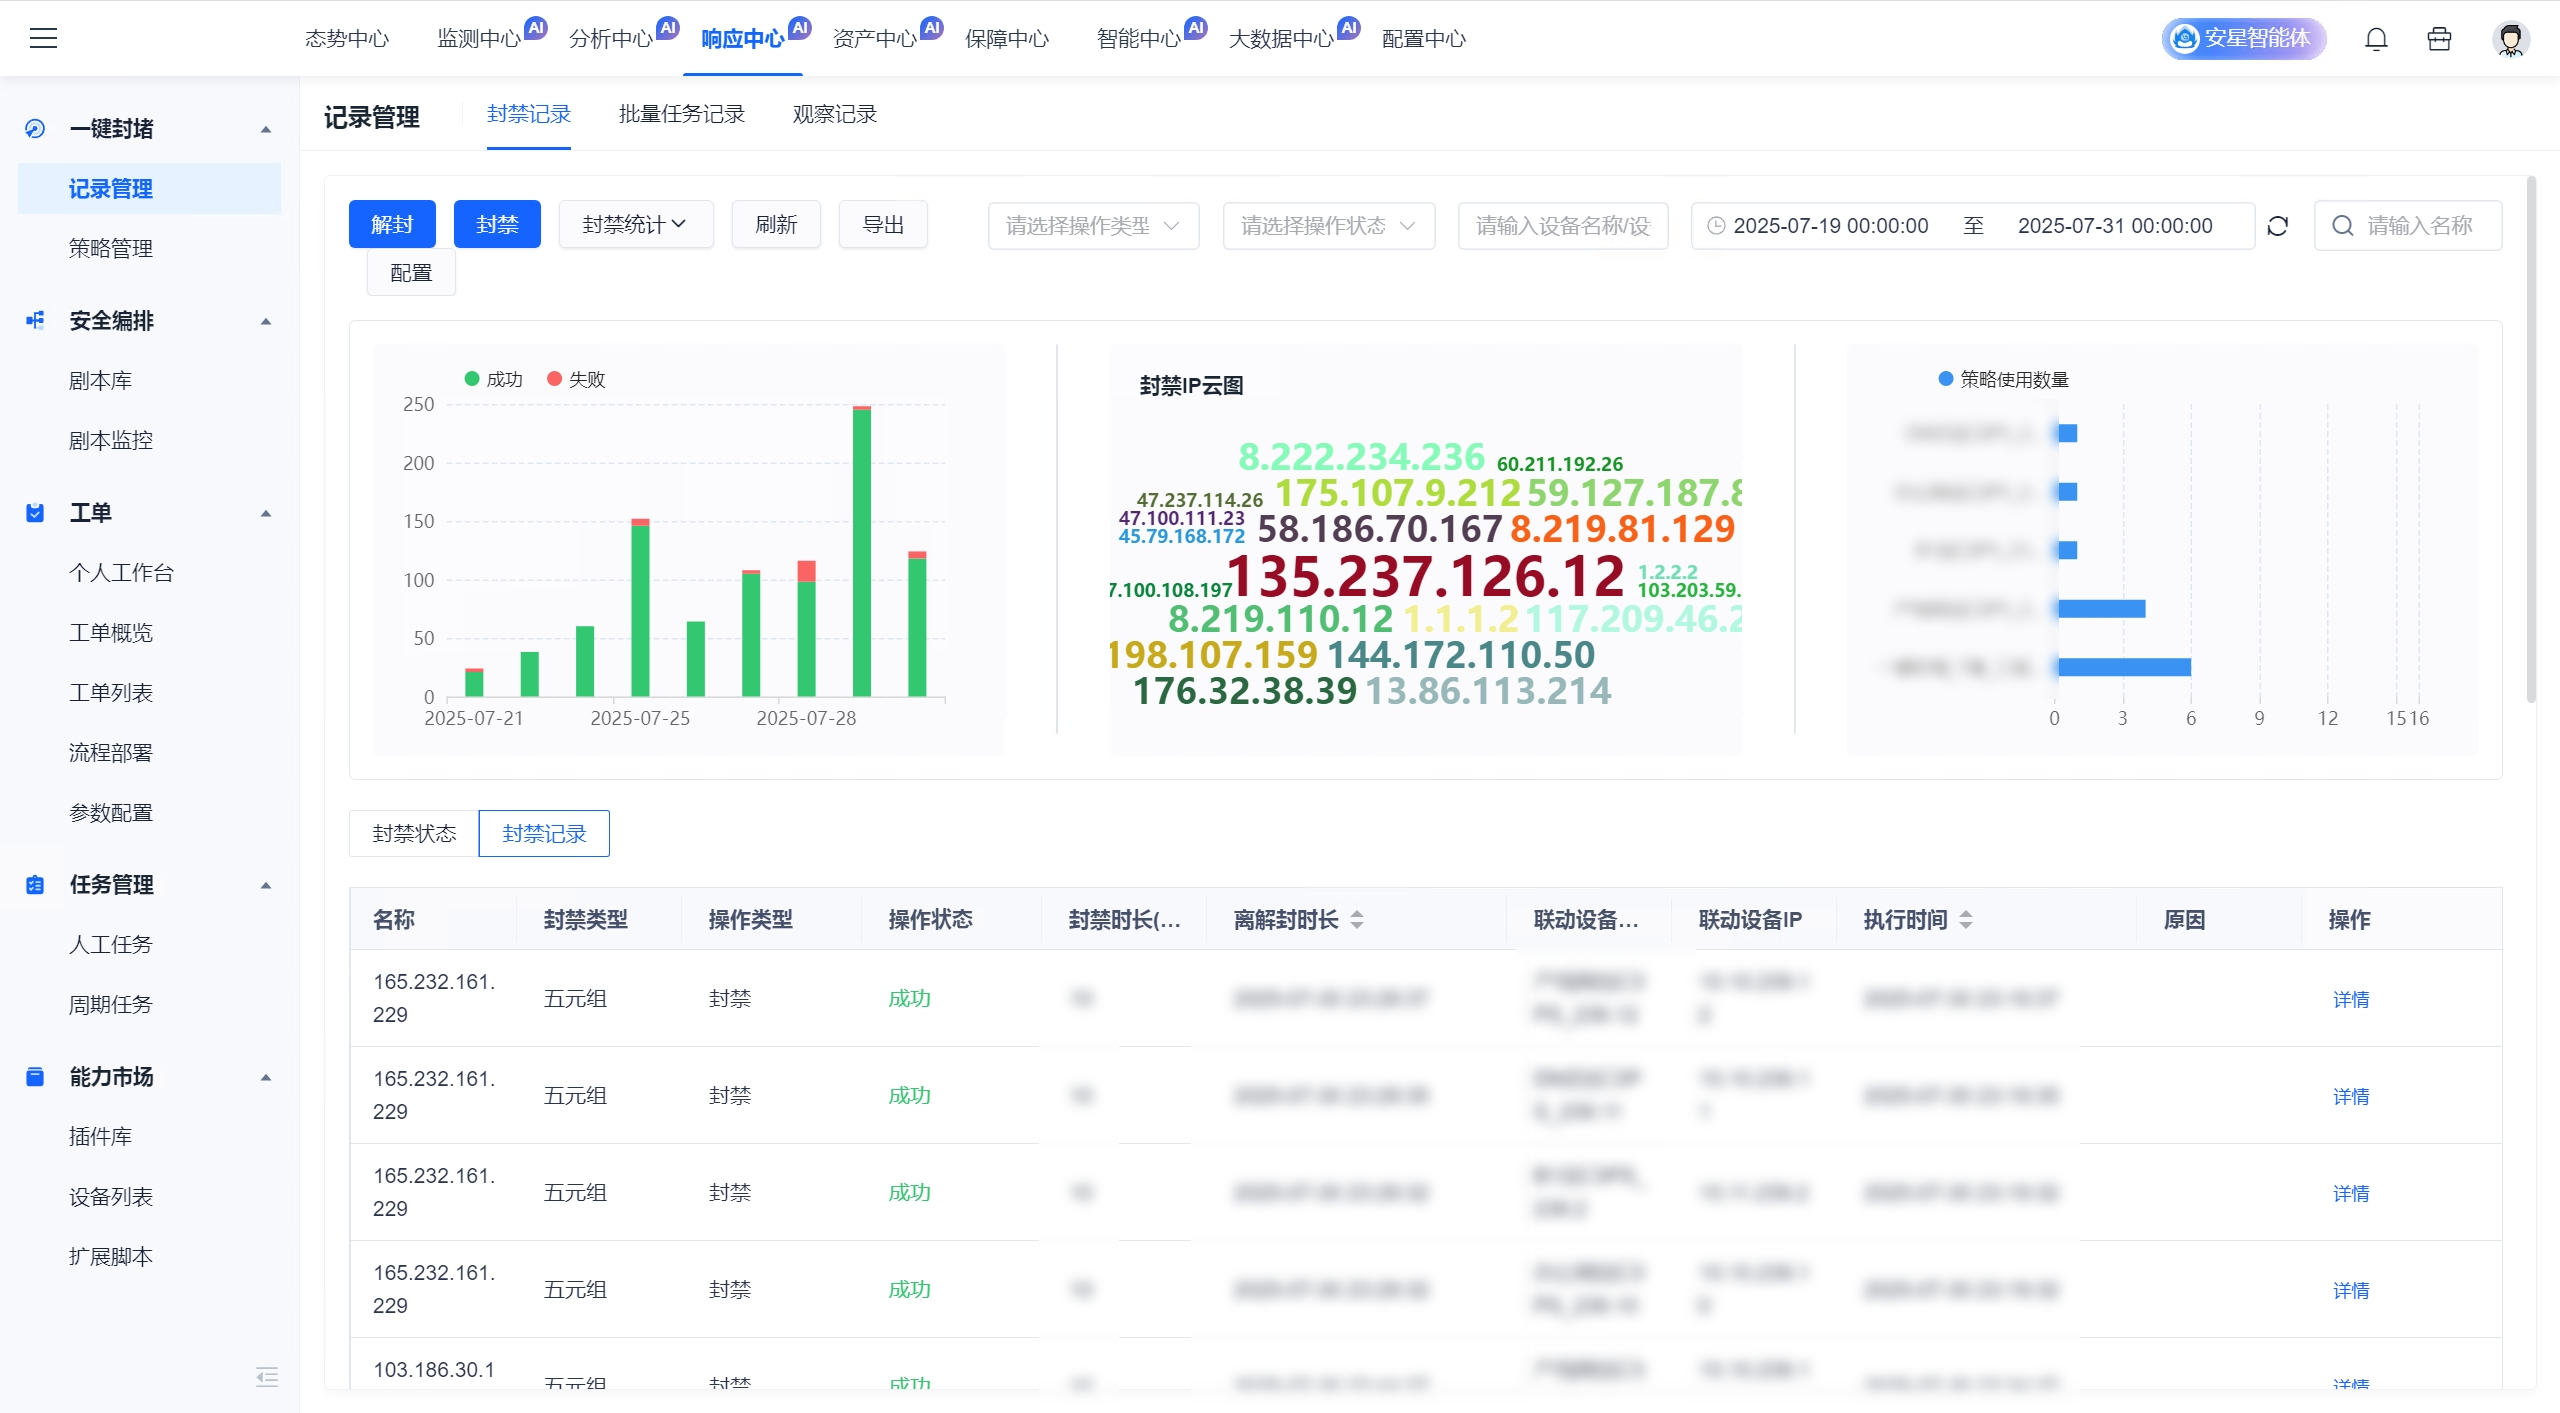This screenshot has width=2560, height=1413.
Task: Sort by 执行时间 column arrows
Action: [1966, 919]
